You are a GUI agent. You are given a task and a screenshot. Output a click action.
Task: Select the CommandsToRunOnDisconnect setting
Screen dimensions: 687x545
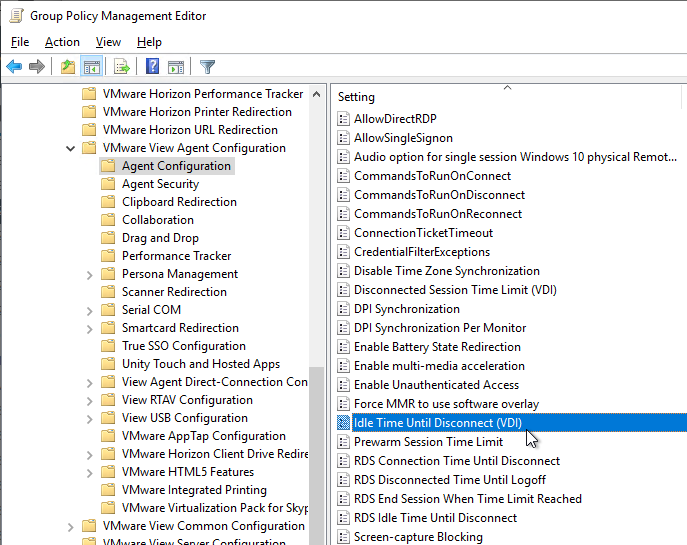click(x=439, y=195)
